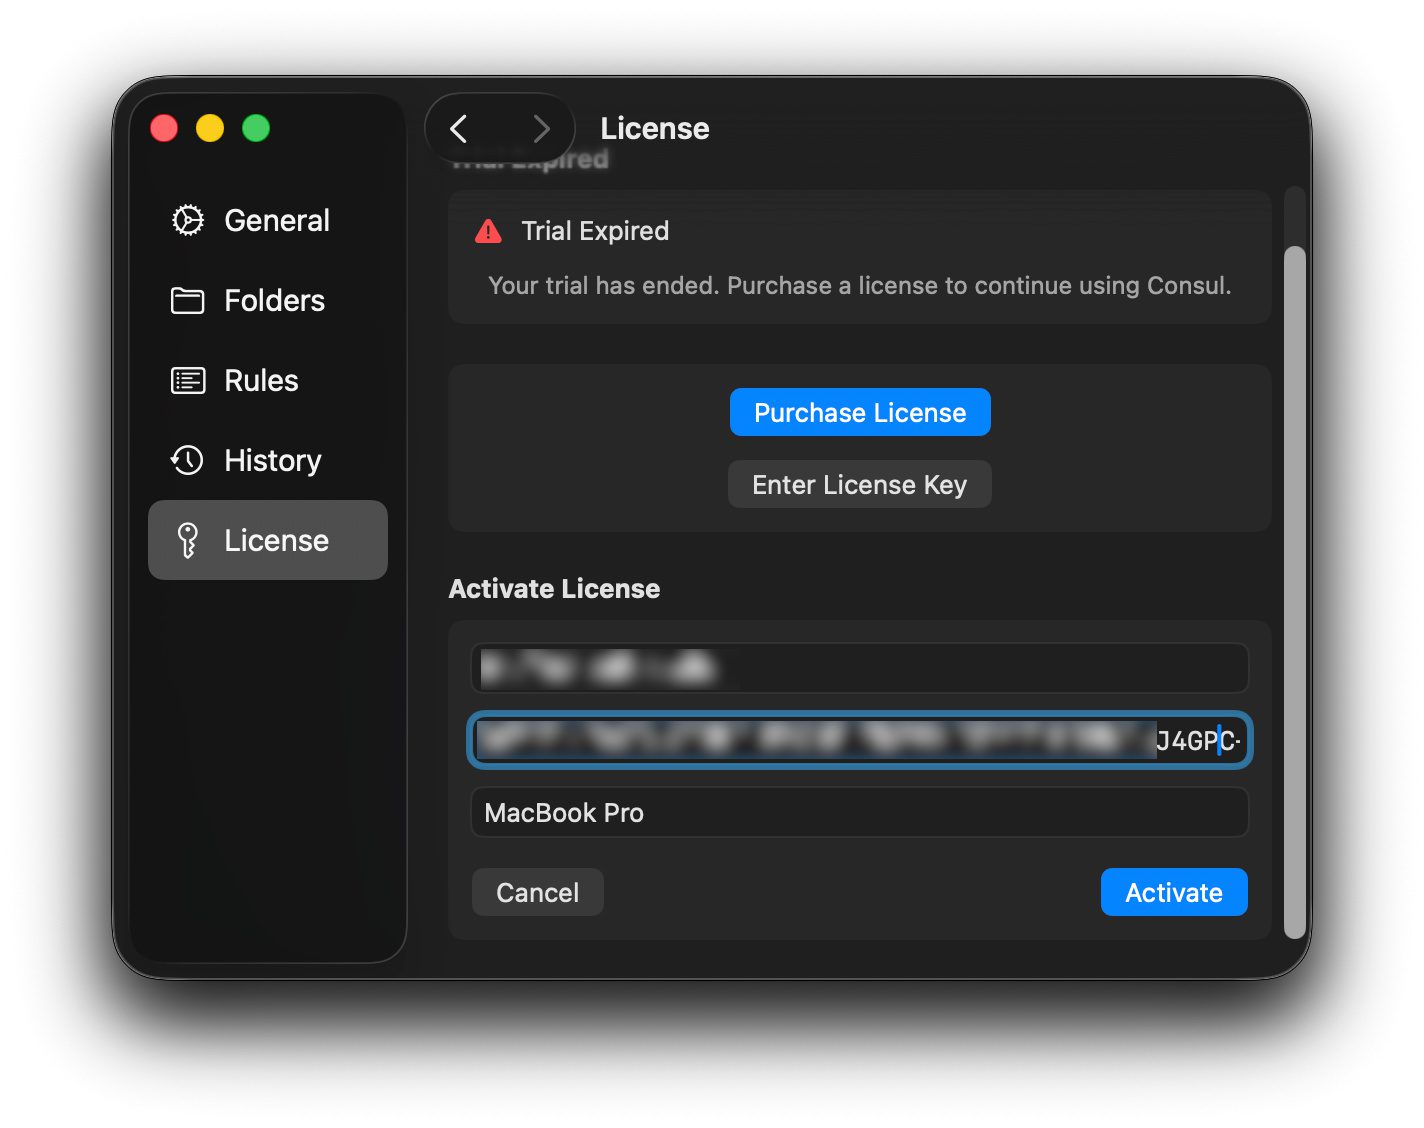Click into the MacBook Pro device name field

click(x=860, y=812)
